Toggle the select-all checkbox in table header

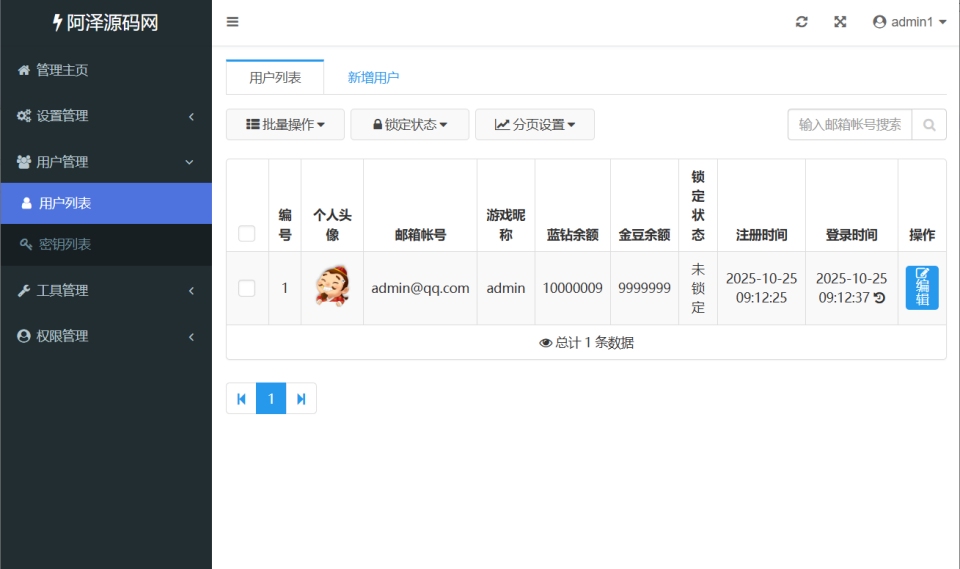click(x=247, y=234)
